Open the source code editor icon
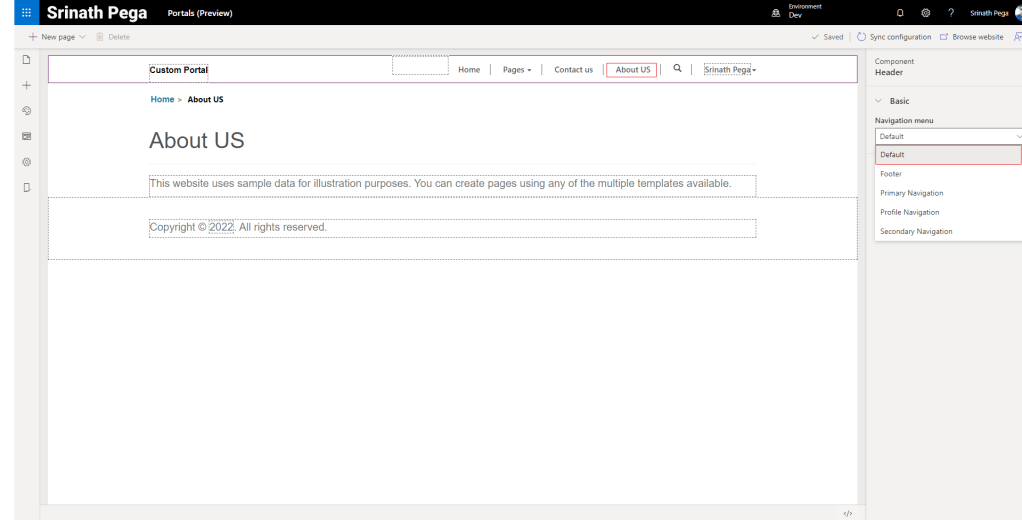The width and height of the screenshot is (1022, 520). pos(849,513)
